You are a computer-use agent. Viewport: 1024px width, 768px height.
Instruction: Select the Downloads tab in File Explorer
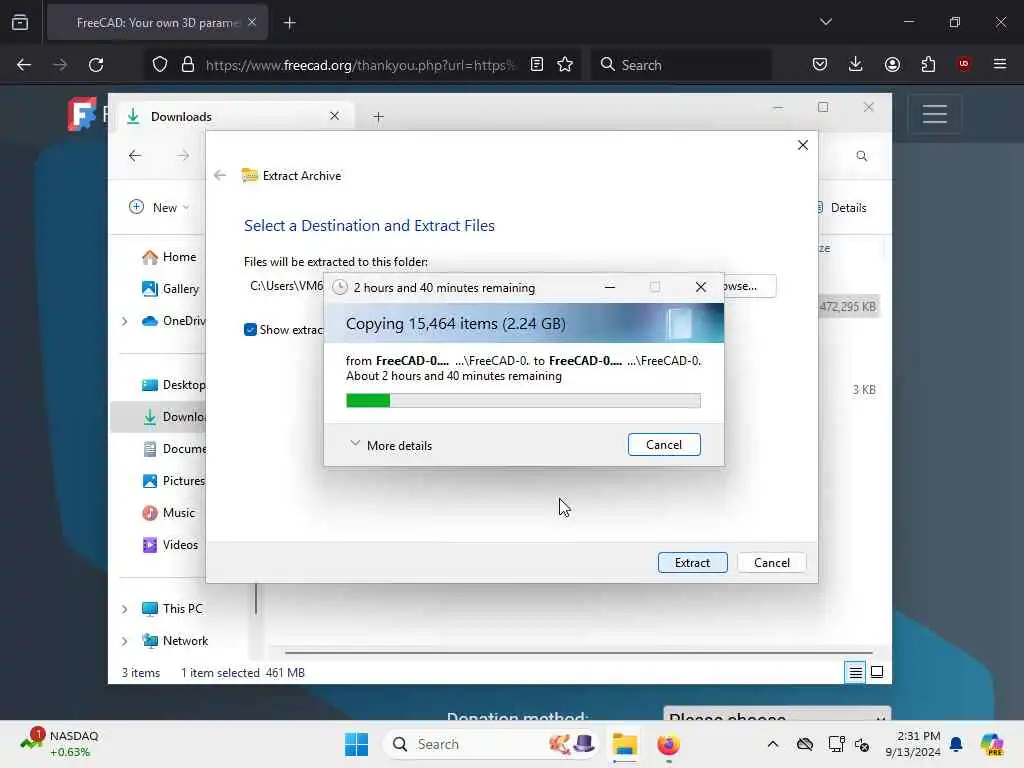pyautogui.click(x=236, y=116)
